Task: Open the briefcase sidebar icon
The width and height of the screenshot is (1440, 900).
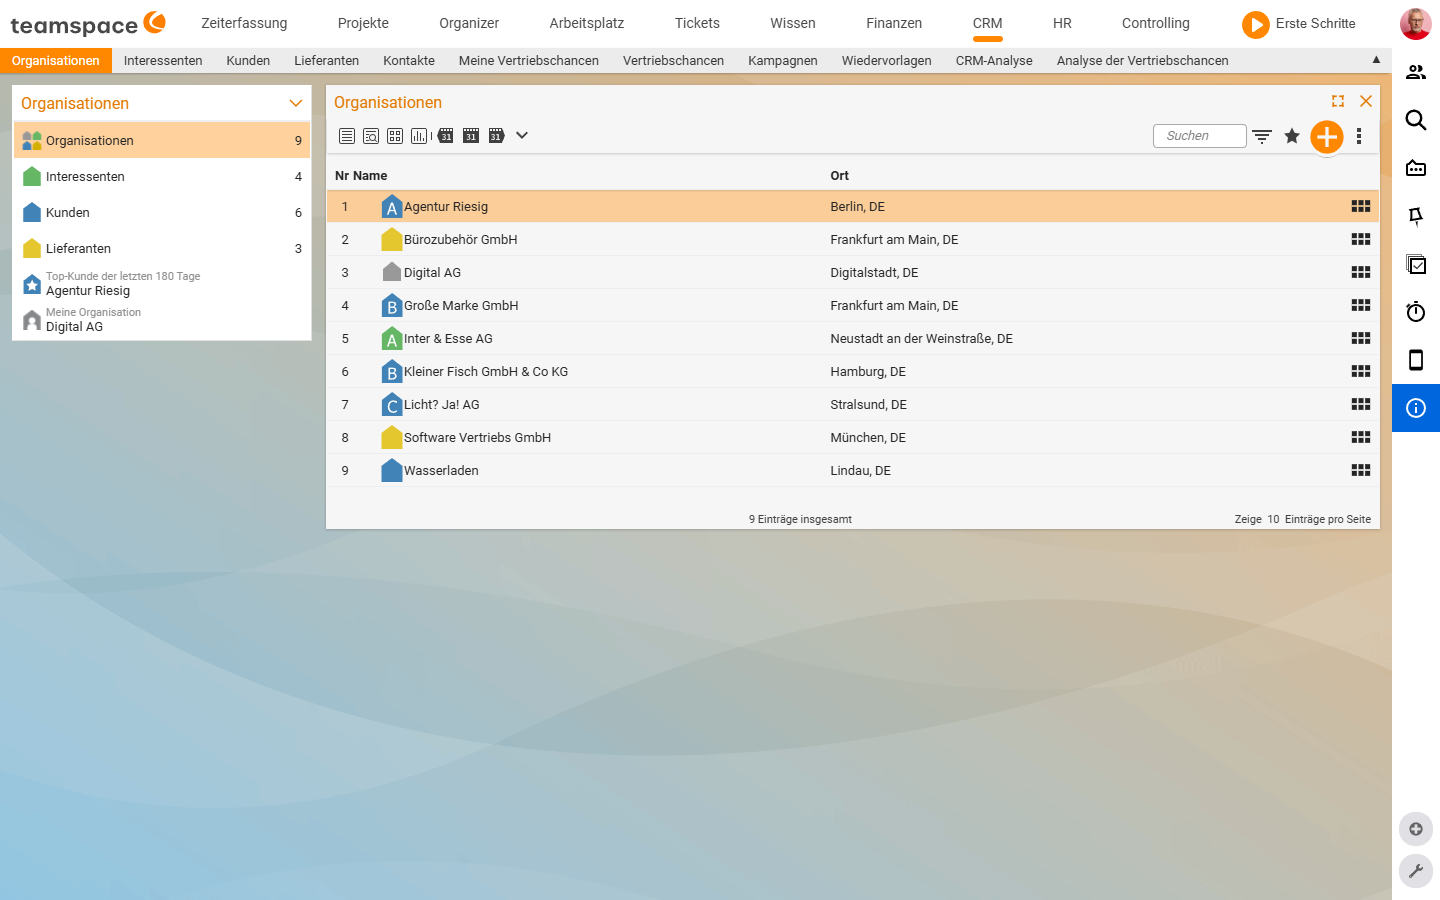Action: point(1416,168)
